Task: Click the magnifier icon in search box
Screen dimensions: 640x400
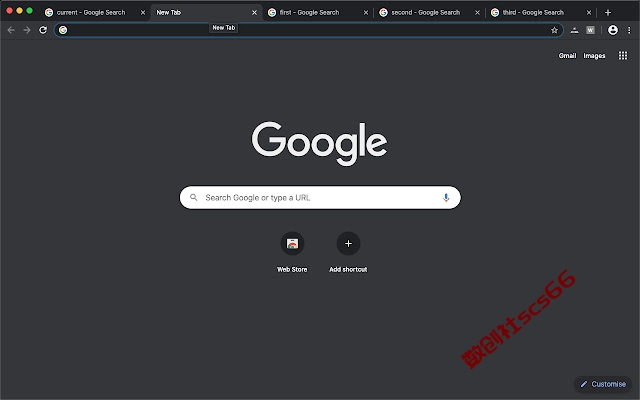Action: pos(194,198)
